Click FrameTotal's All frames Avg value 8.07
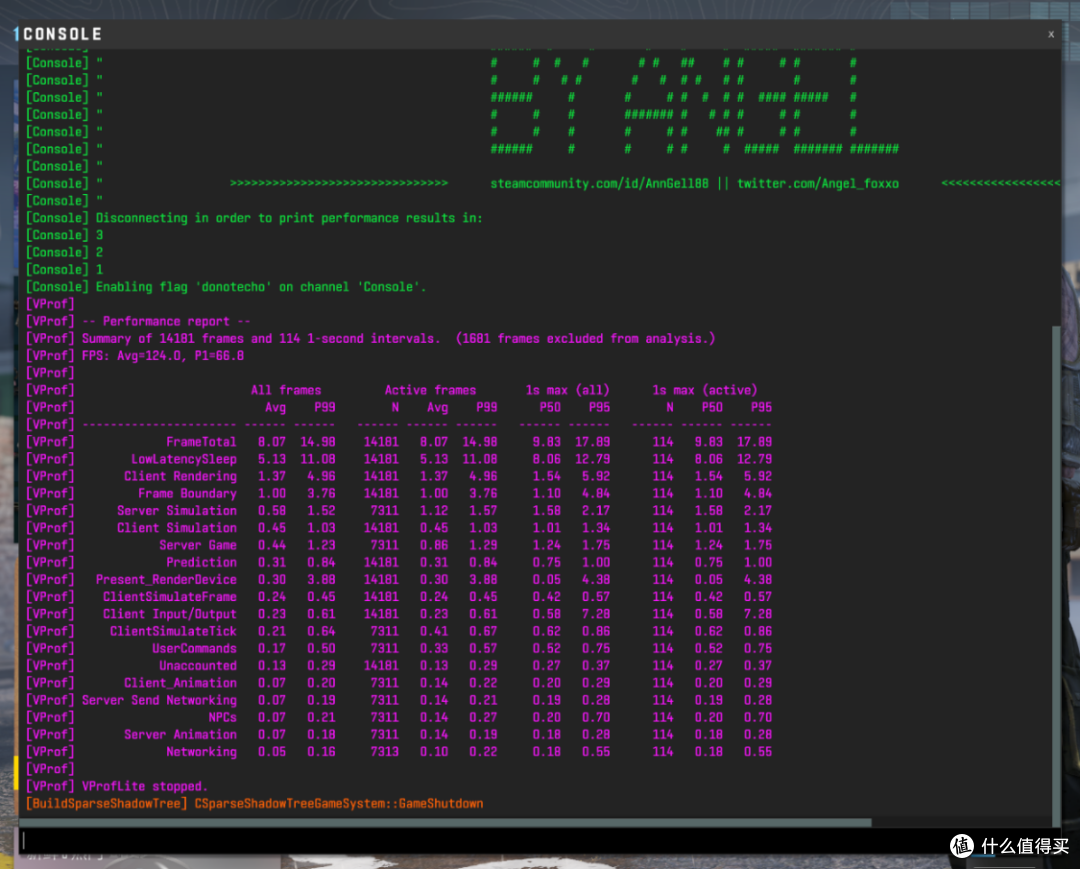 pos(272,442)
